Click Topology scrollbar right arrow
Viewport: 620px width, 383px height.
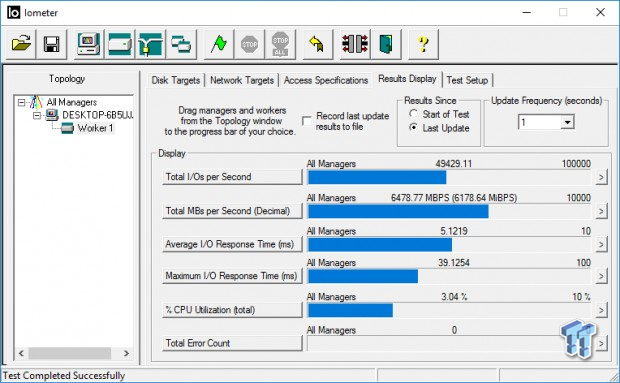(x=126, y=353)
